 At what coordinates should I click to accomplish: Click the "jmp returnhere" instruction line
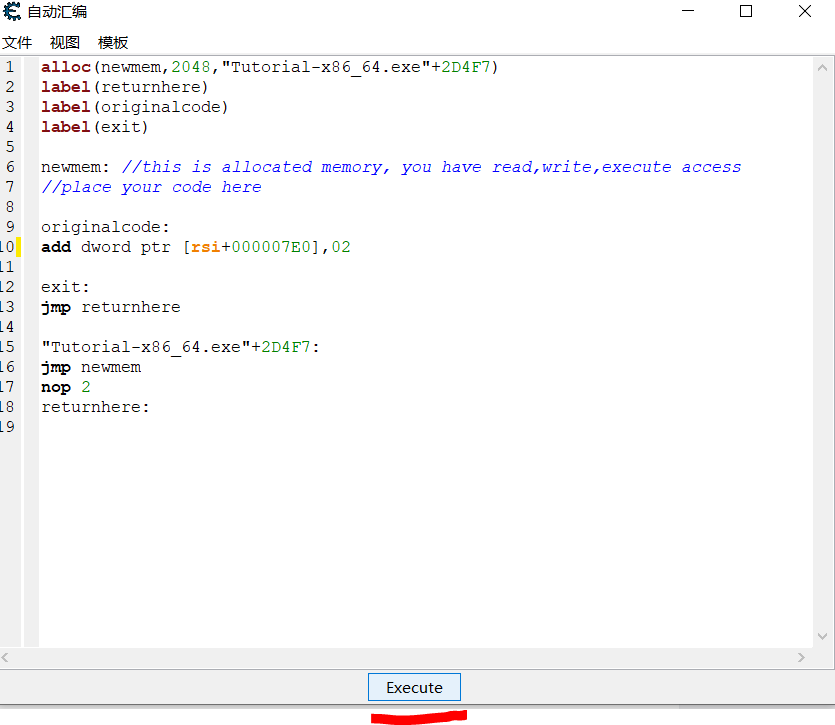click(x=111, y=307)
